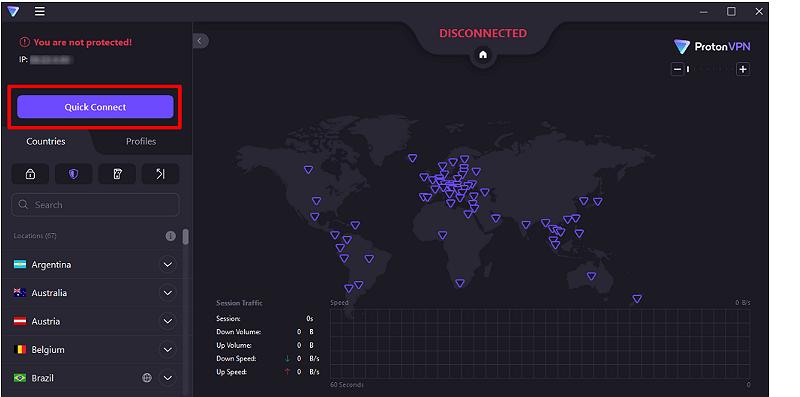Click the Canada server marker on map
This screenshot has width=800, height=397.
[308, 169]
